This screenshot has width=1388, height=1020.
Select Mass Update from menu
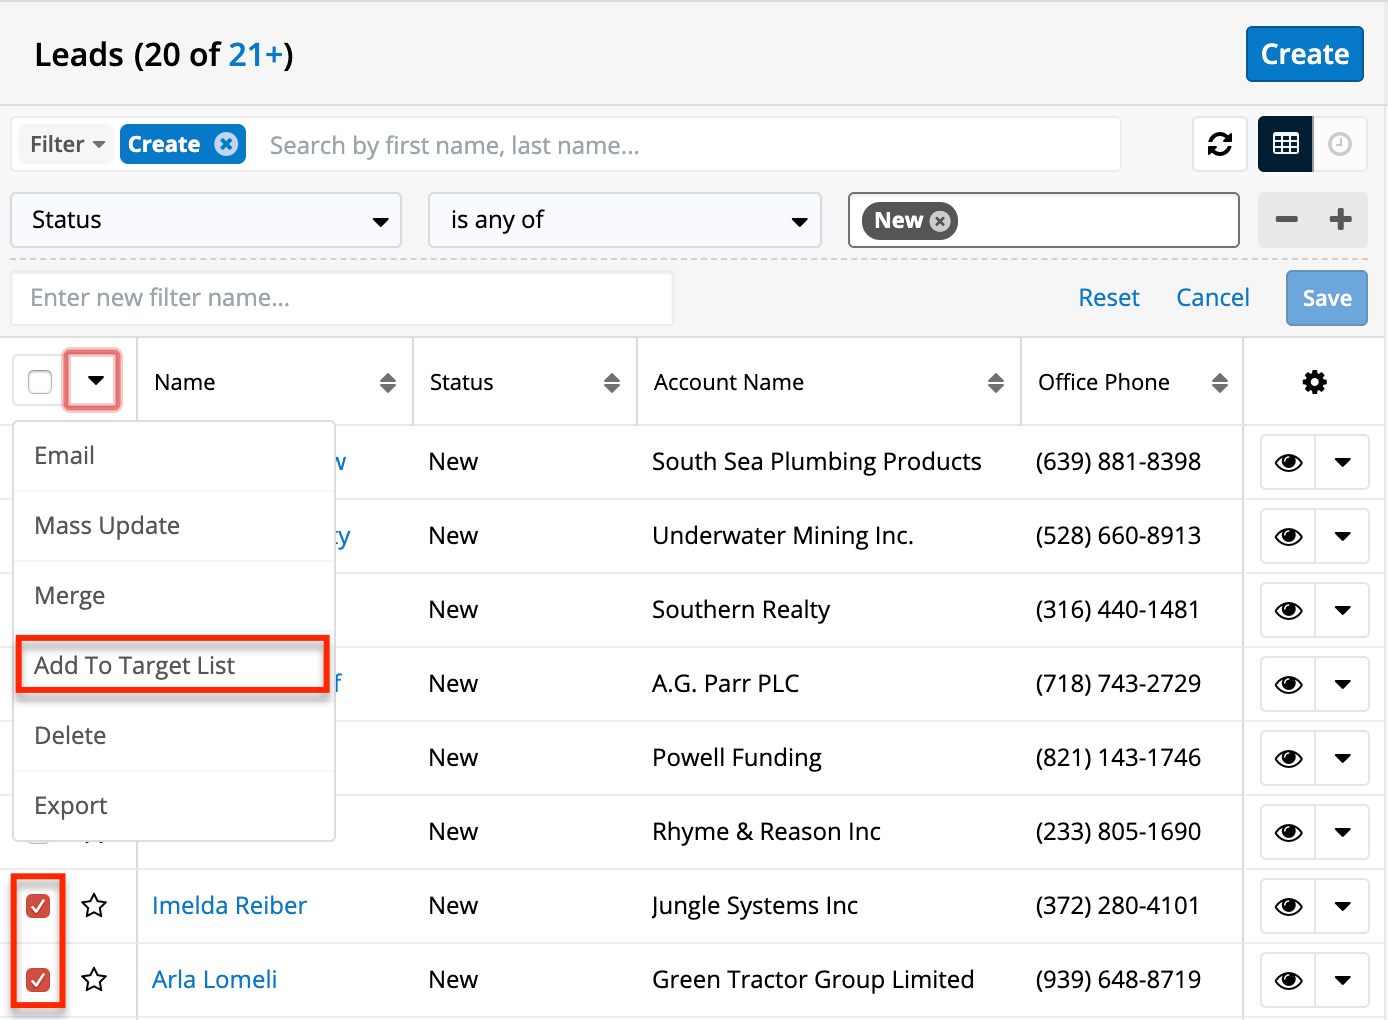107,526
